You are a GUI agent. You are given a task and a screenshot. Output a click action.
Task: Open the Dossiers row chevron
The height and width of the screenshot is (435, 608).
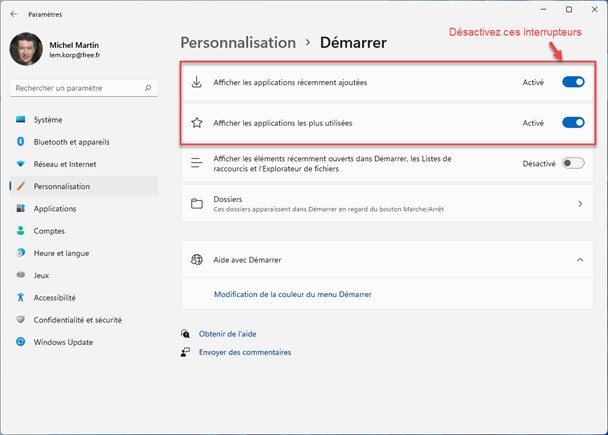click(x=580, y=204)
